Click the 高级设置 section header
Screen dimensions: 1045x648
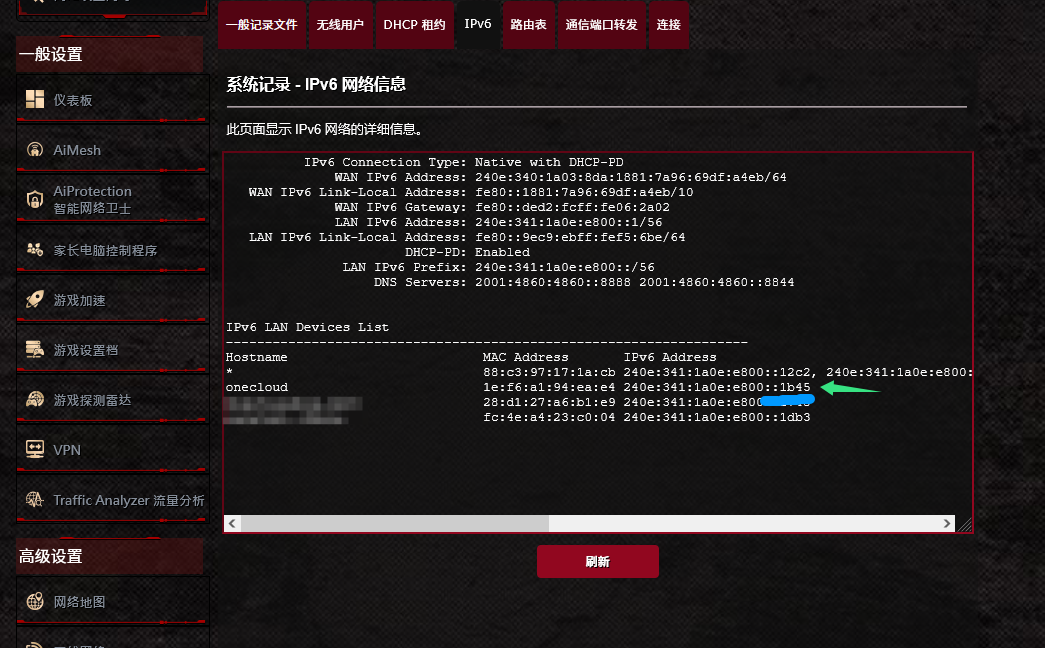pos(110,556)
